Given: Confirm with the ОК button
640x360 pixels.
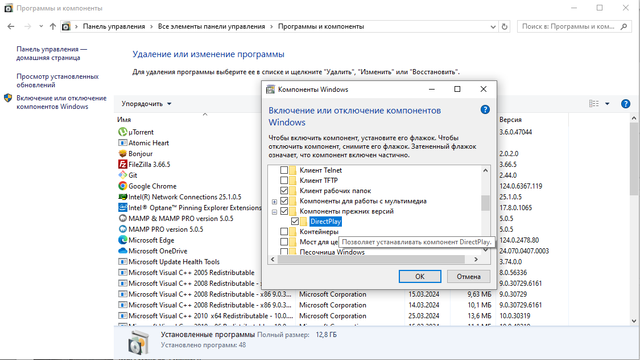Looking at the screenshot, I should pyautogui.click(x=420, y=276).
